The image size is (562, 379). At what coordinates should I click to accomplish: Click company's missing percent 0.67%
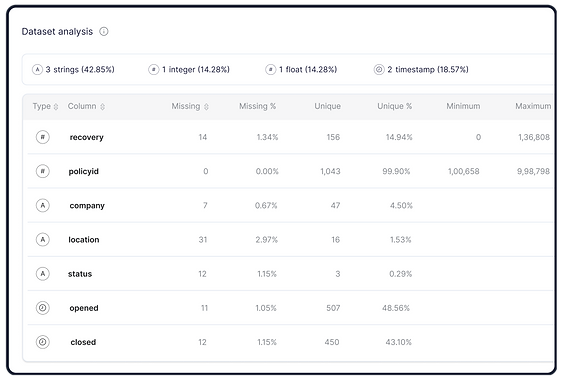266,205
